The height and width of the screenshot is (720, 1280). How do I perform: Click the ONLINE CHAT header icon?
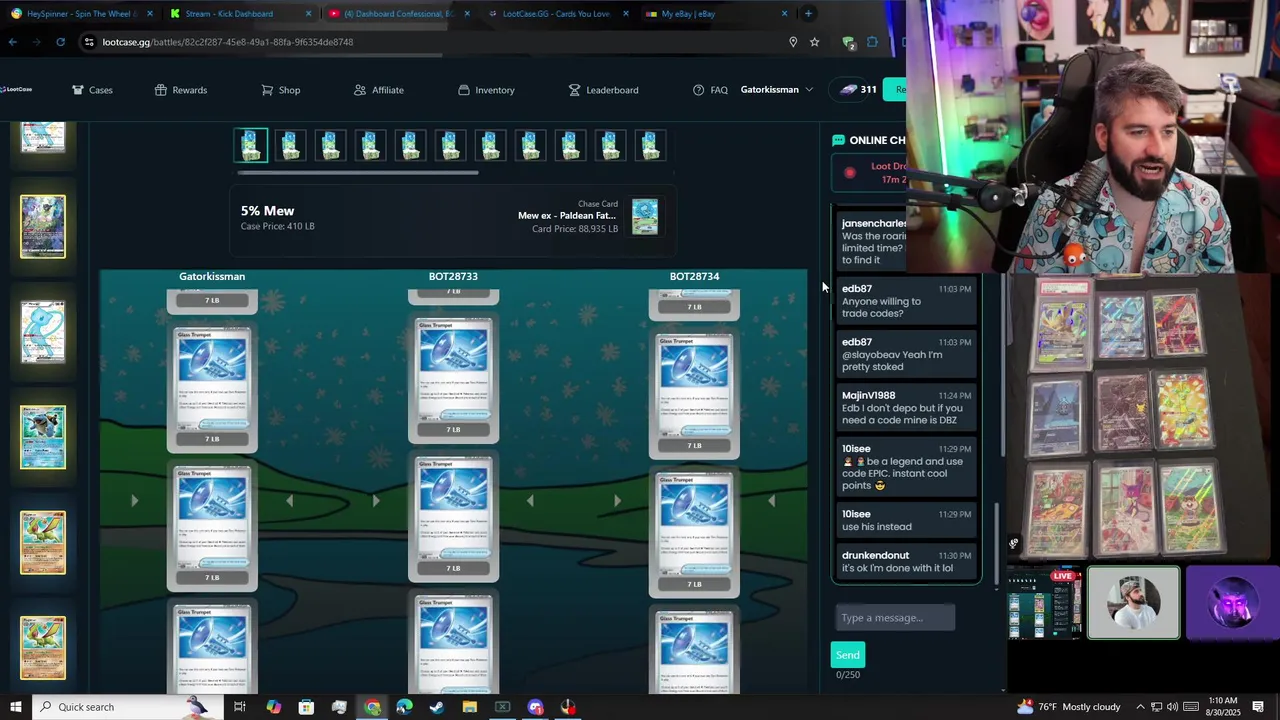pos(838,140)
